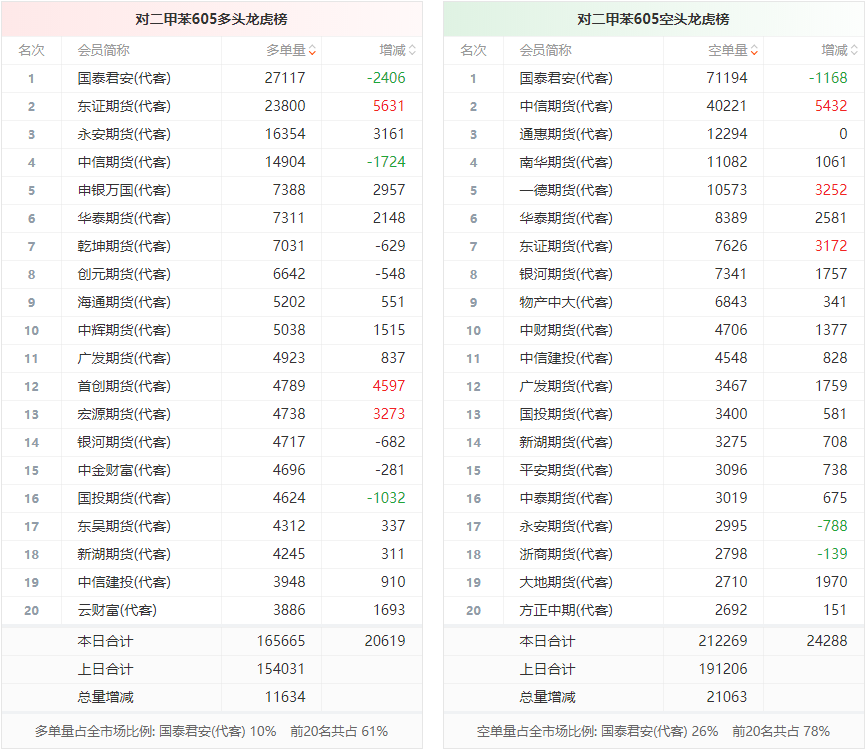
Task: Click 东吴期货(代客) member name
Action: 124,526
